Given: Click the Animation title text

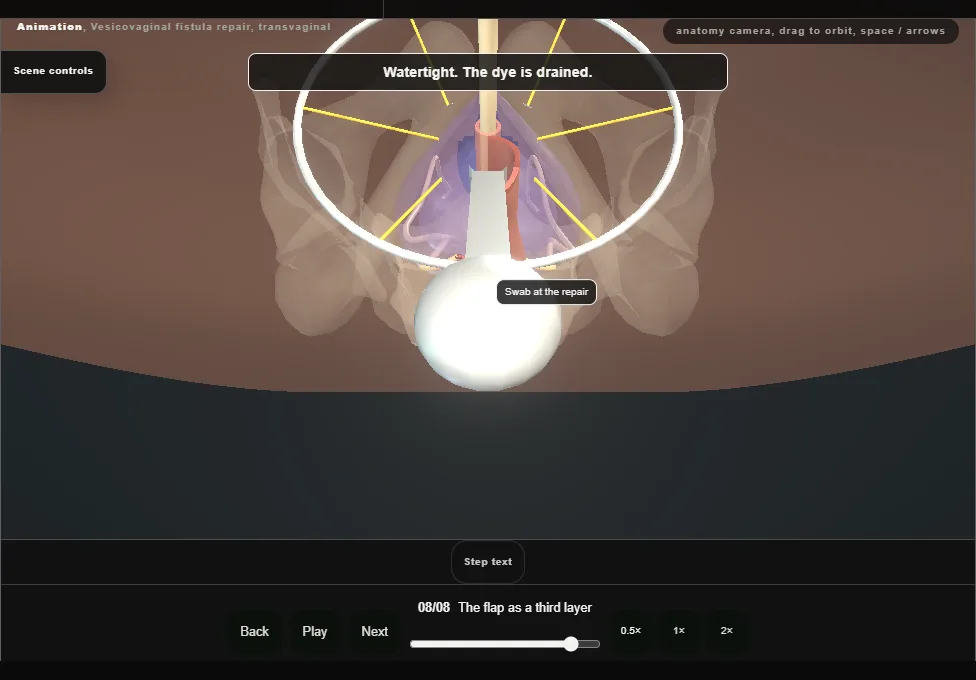Looking at the screenshot, I should pyautogui.click(x=49, y=27).
